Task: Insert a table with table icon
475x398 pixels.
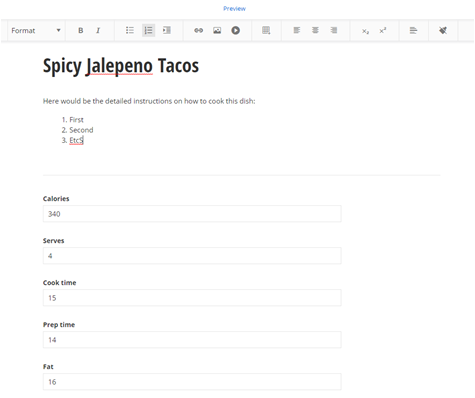Action: coord(266,31)
